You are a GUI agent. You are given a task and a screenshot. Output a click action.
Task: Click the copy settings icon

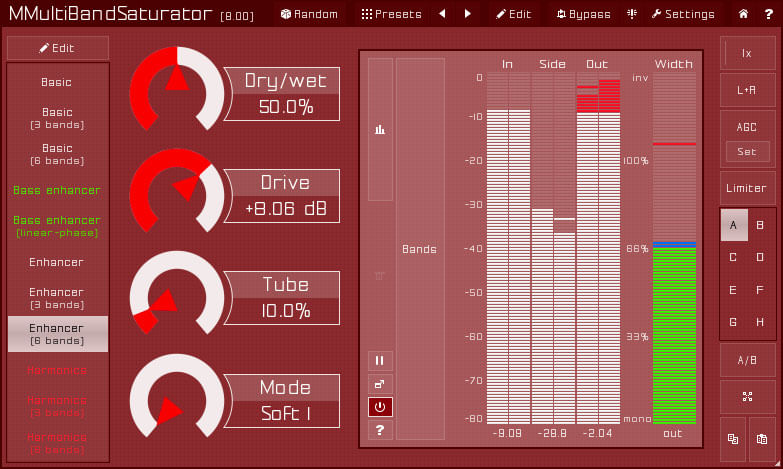click(733, 439)
